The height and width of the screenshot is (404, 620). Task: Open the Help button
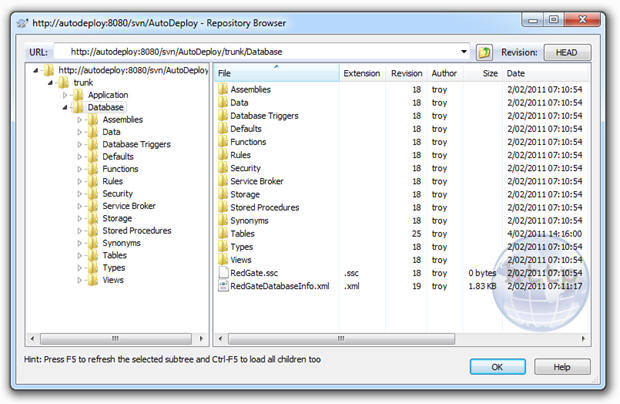(562, 367)
